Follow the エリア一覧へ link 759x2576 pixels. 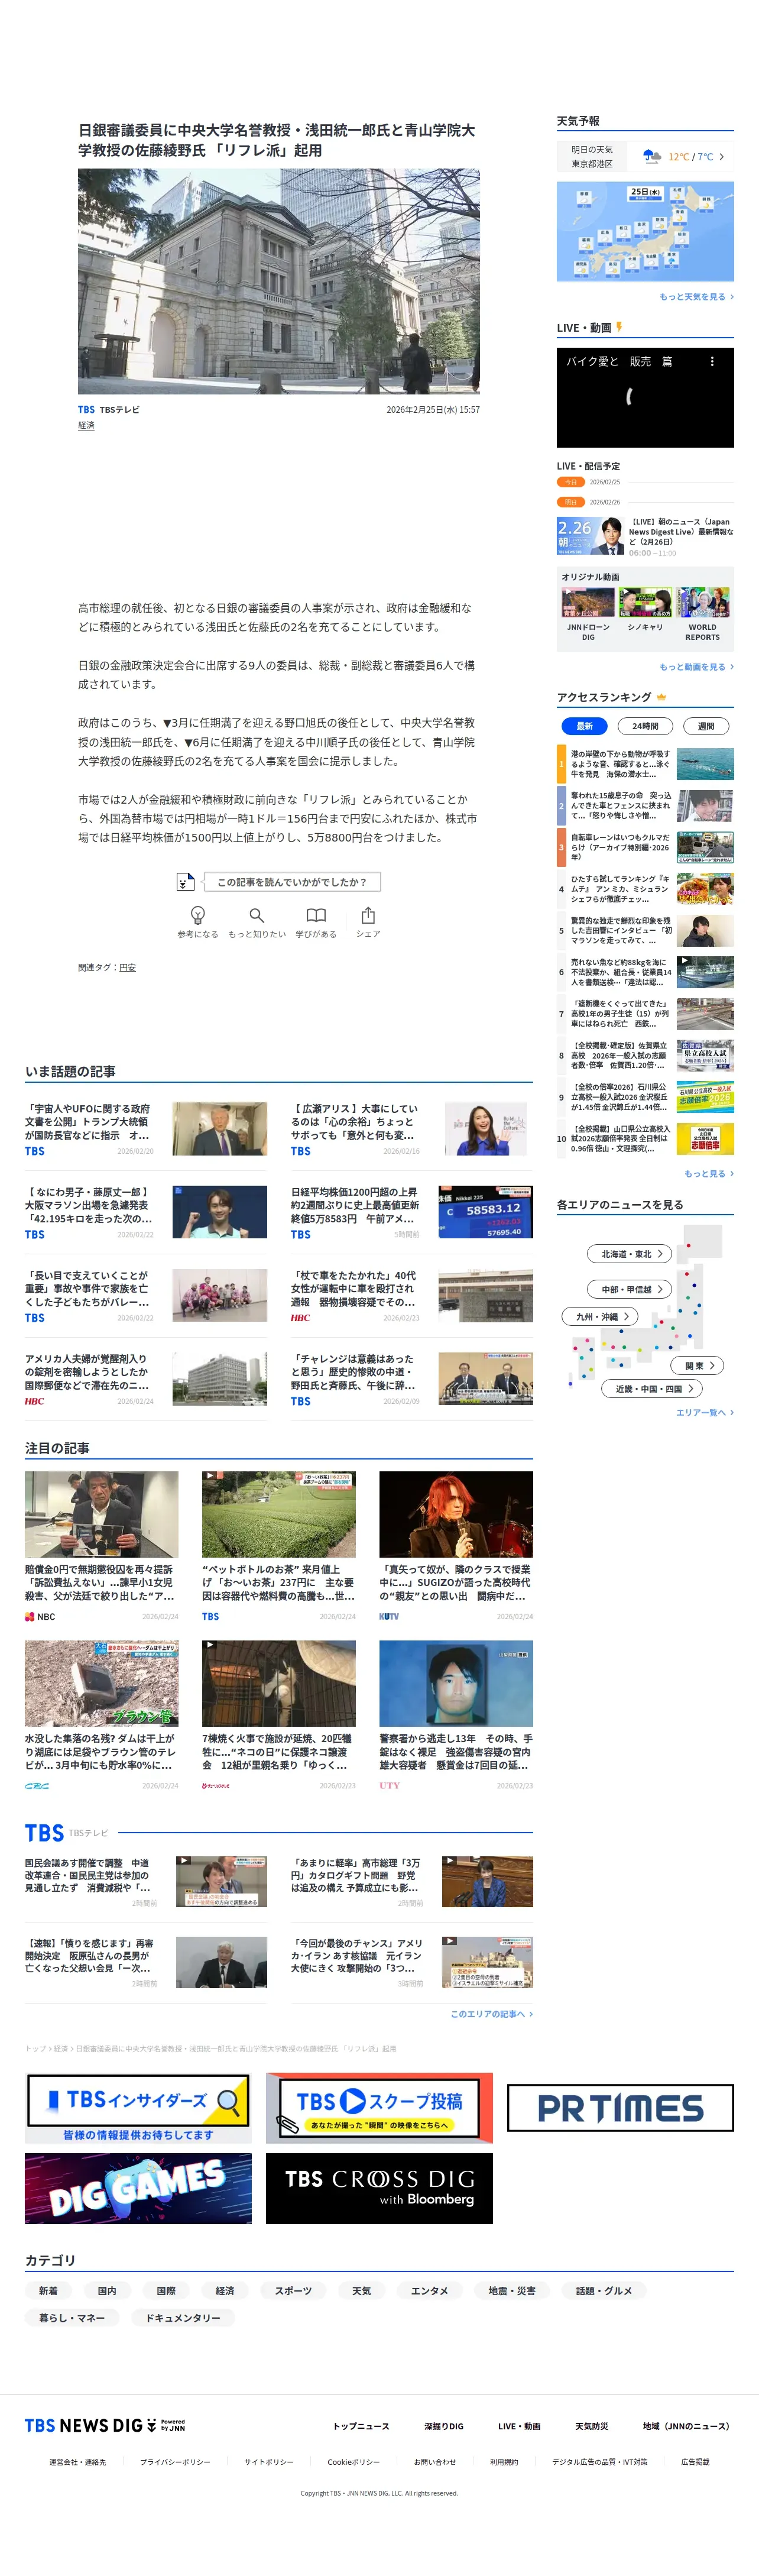coord(705,1412)
